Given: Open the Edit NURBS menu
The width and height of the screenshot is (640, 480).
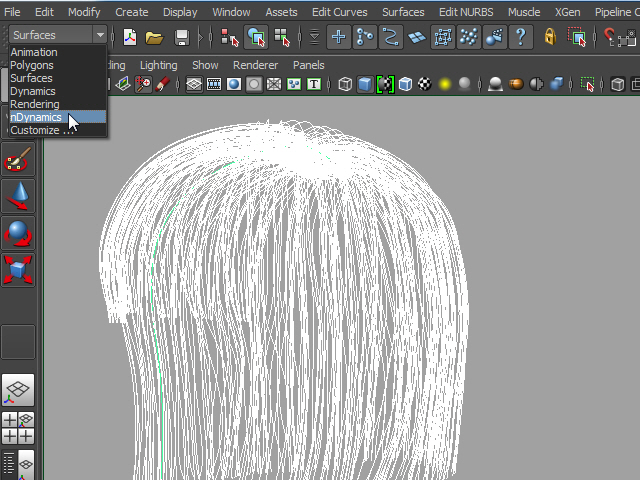Looking at the screenshot, I should tap(466, 12).
